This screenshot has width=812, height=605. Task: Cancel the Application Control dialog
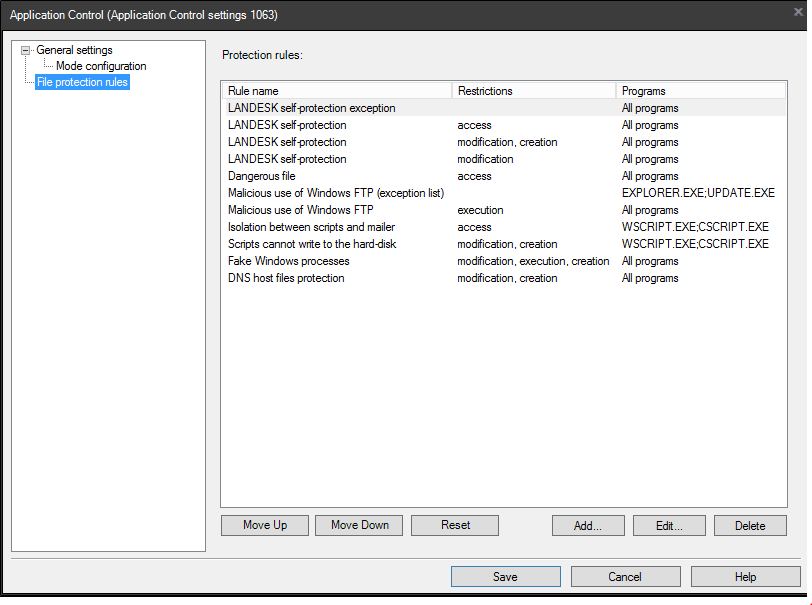[625, 576]
